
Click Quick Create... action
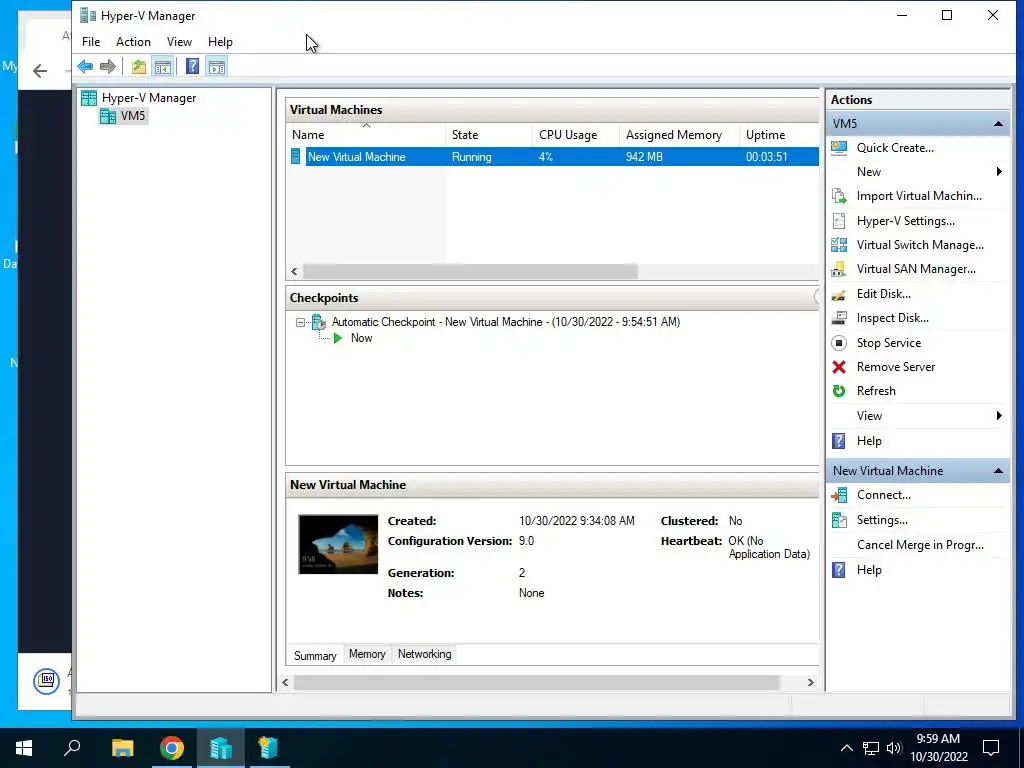[895, 148]
